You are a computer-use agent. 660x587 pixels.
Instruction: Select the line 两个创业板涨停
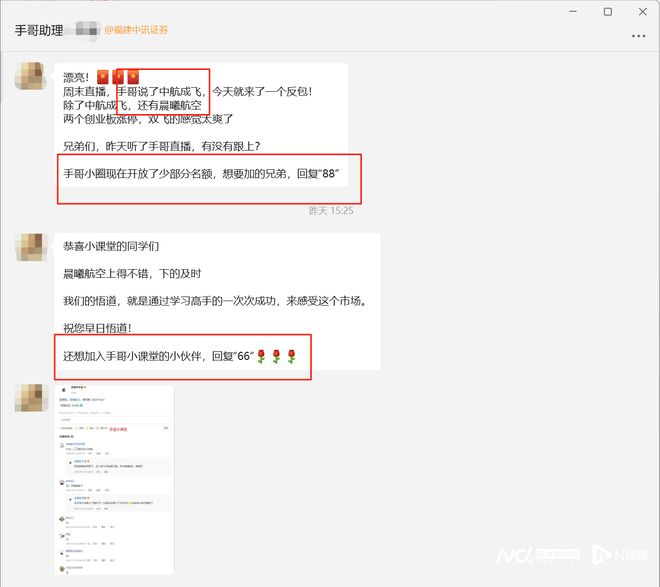tap(148, 119)
